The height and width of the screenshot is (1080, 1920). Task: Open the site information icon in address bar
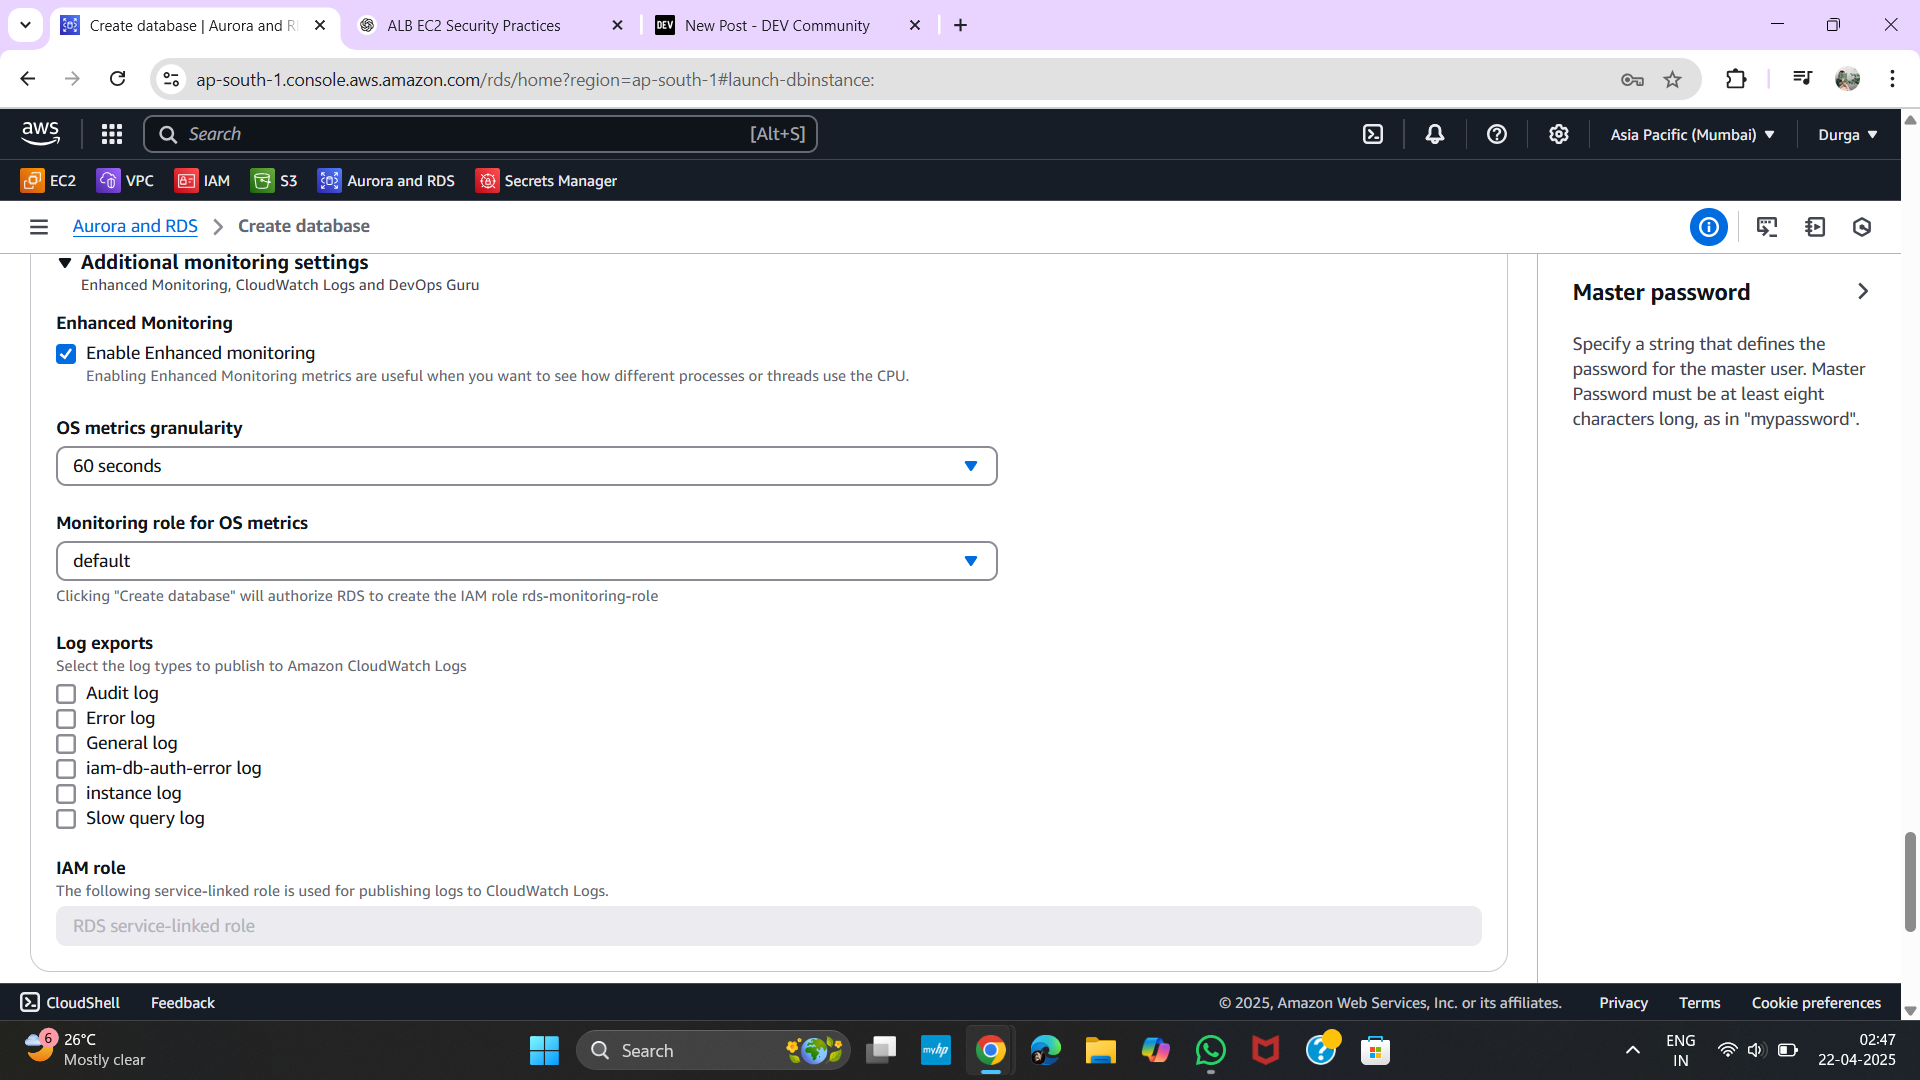pyautogui.click(x=171, y=79)
